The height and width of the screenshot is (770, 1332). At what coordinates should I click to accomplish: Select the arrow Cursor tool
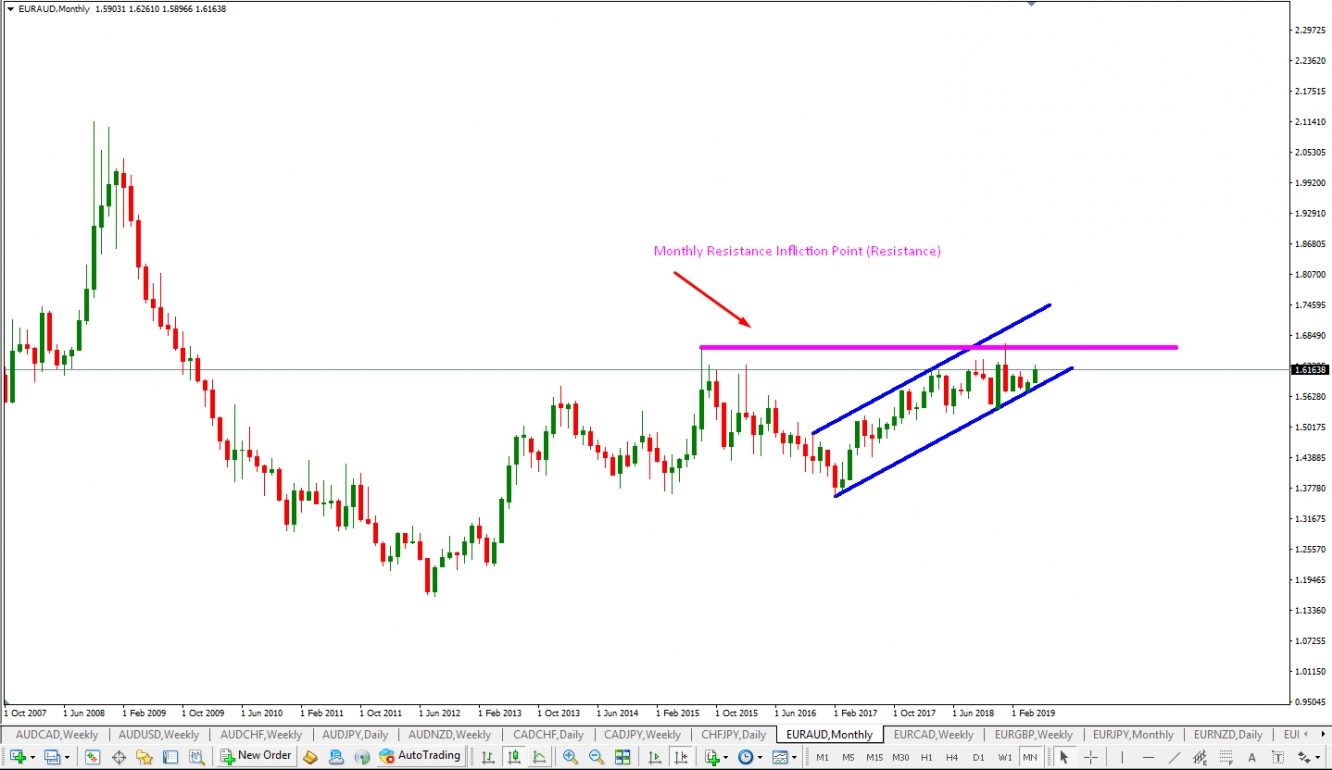(x=1064, y=757)
